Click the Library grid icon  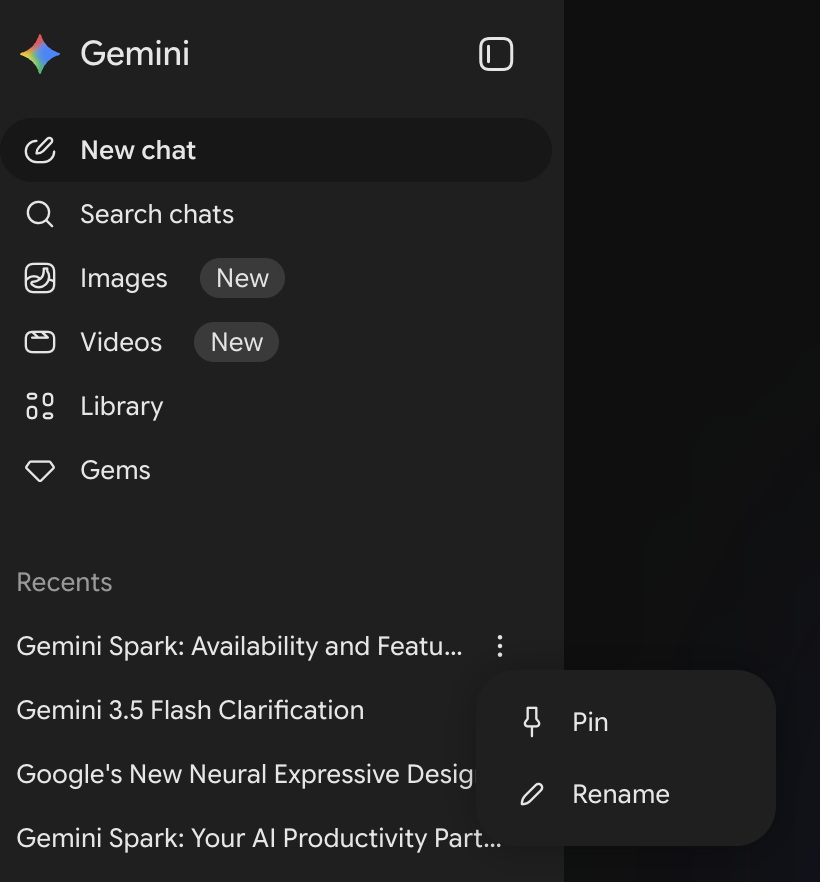point(40,406)
